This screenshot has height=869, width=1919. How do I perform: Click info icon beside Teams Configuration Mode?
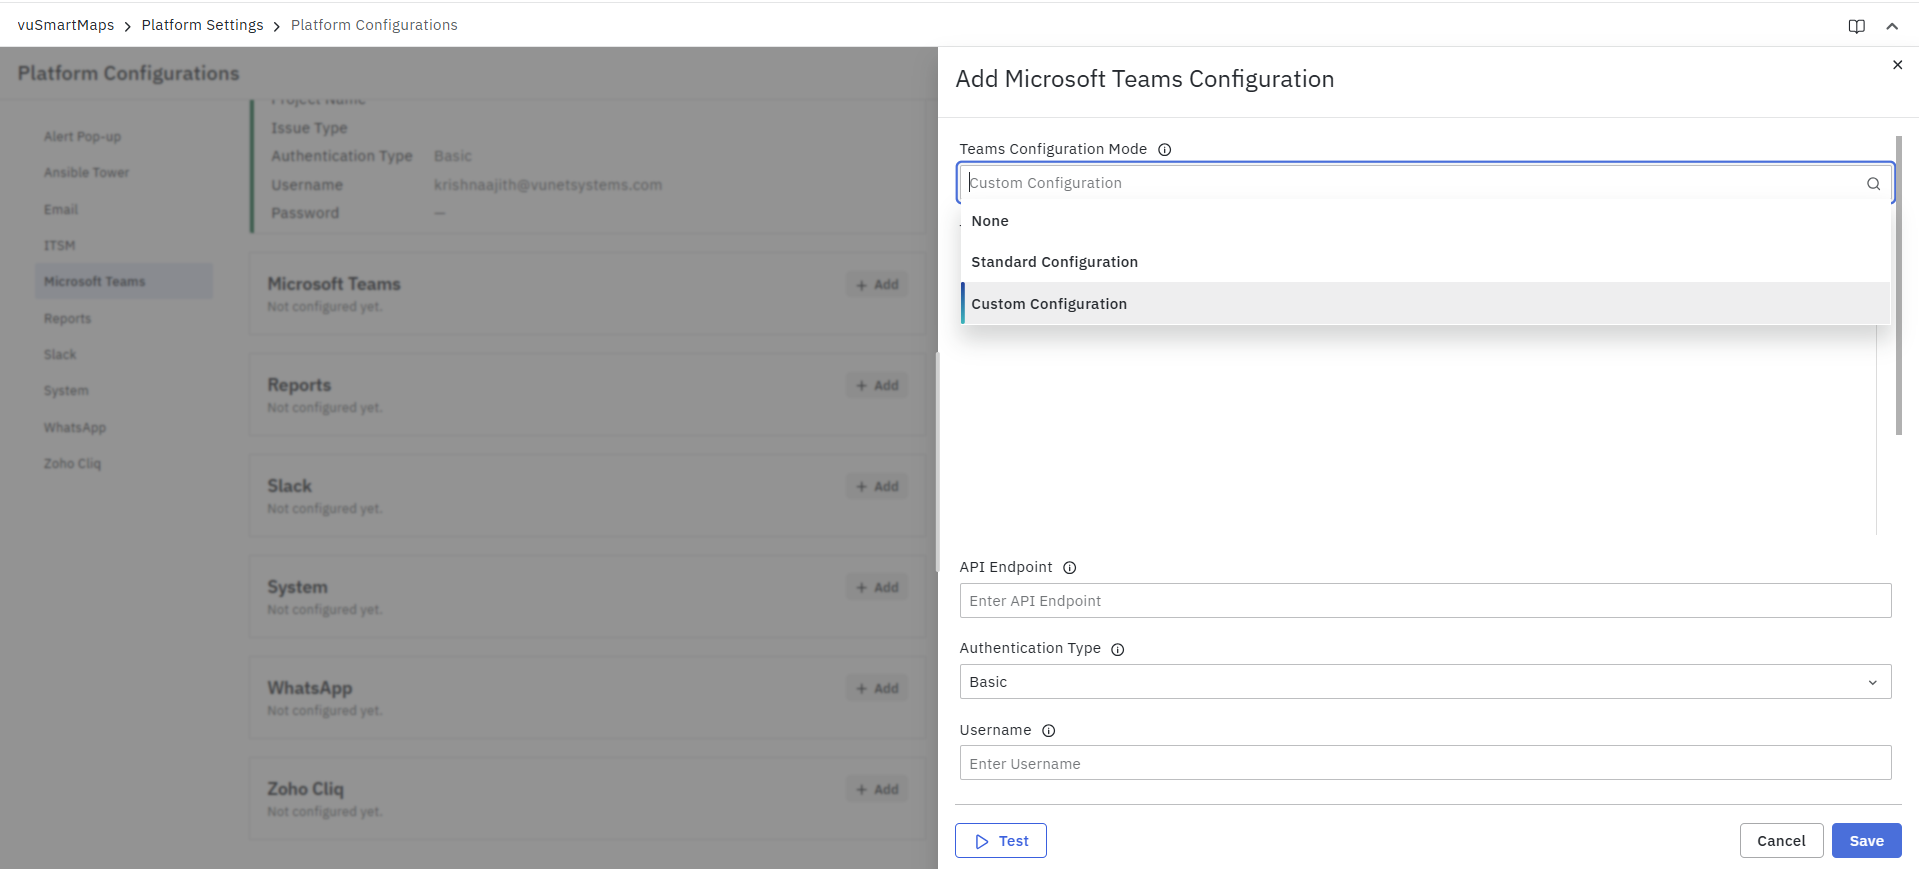[x=1164, y=150]
